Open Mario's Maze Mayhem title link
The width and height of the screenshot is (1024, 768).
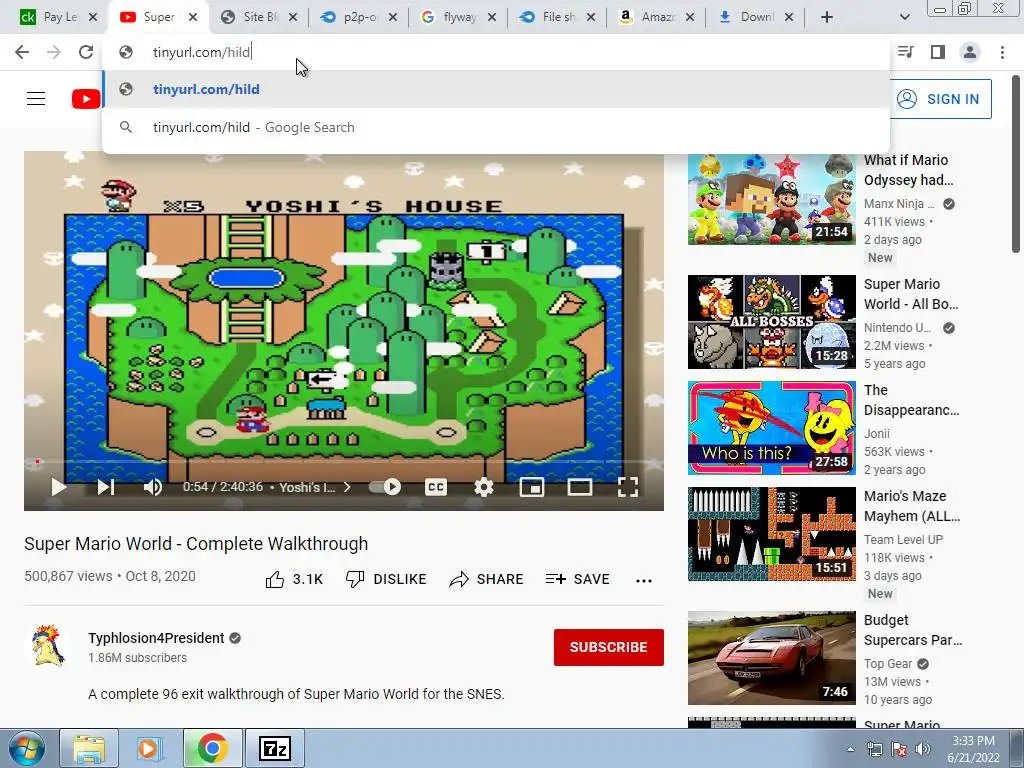912,506
